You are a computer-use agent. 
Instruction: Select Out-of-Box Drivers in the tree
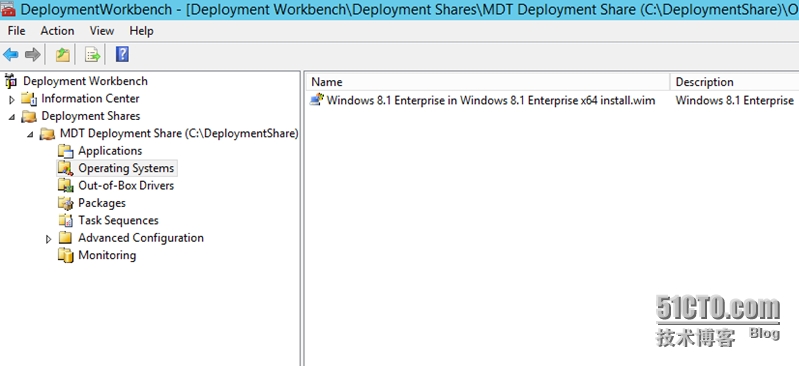pos(126,186)
